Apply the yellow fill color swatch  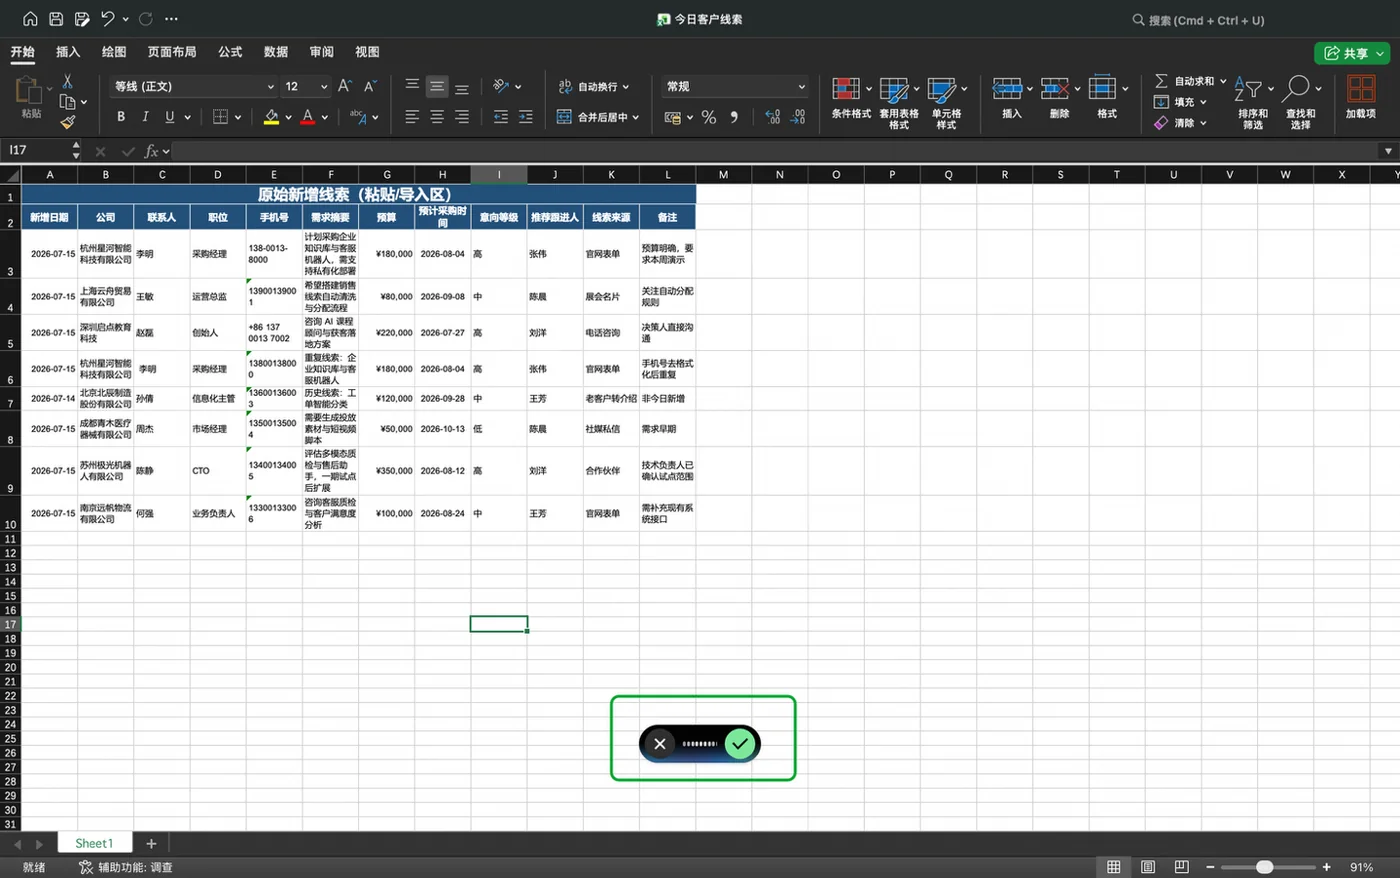271,117
